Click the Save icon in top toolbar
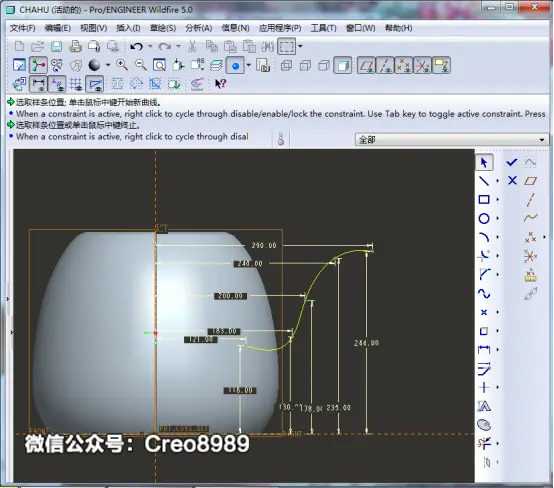The height and width of the screenshot is (488, 554). 57,46
